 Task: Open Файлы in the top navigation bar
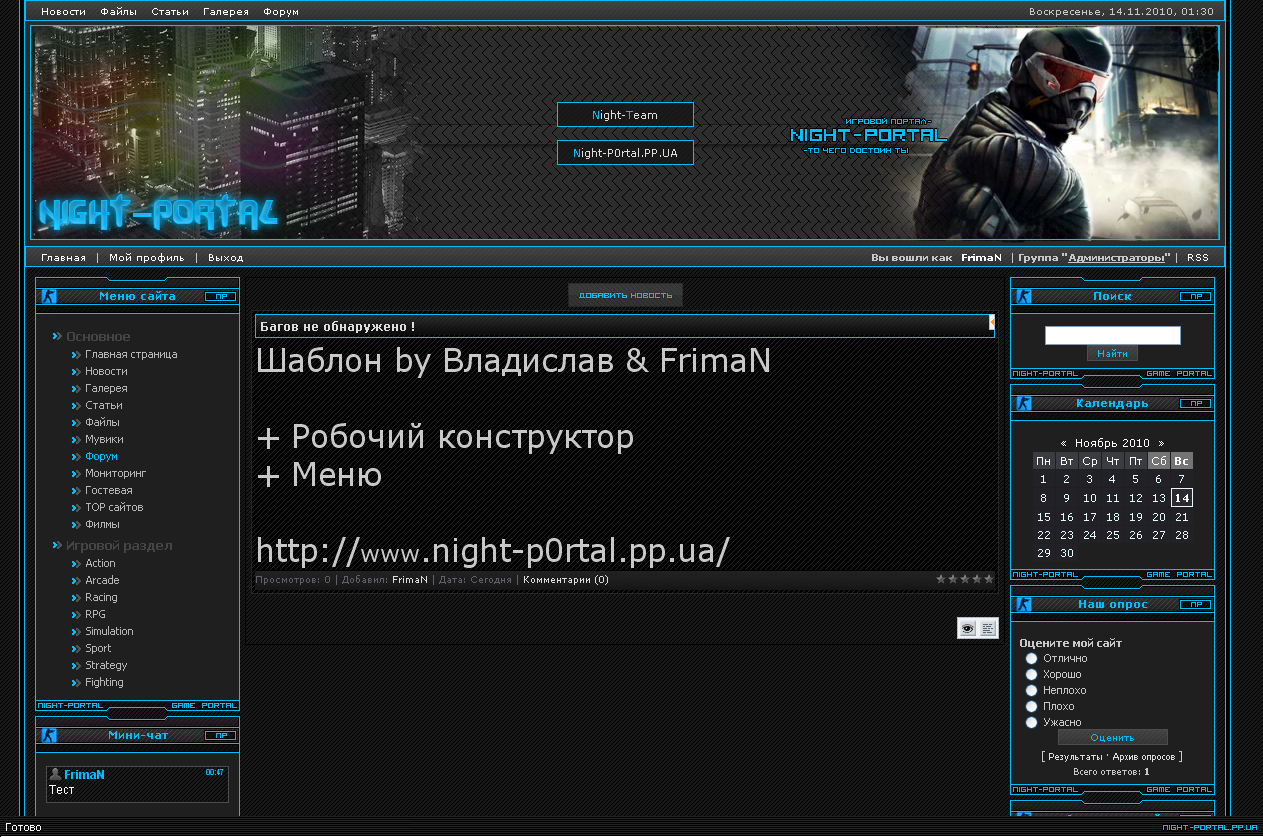(x=119, y=12)
